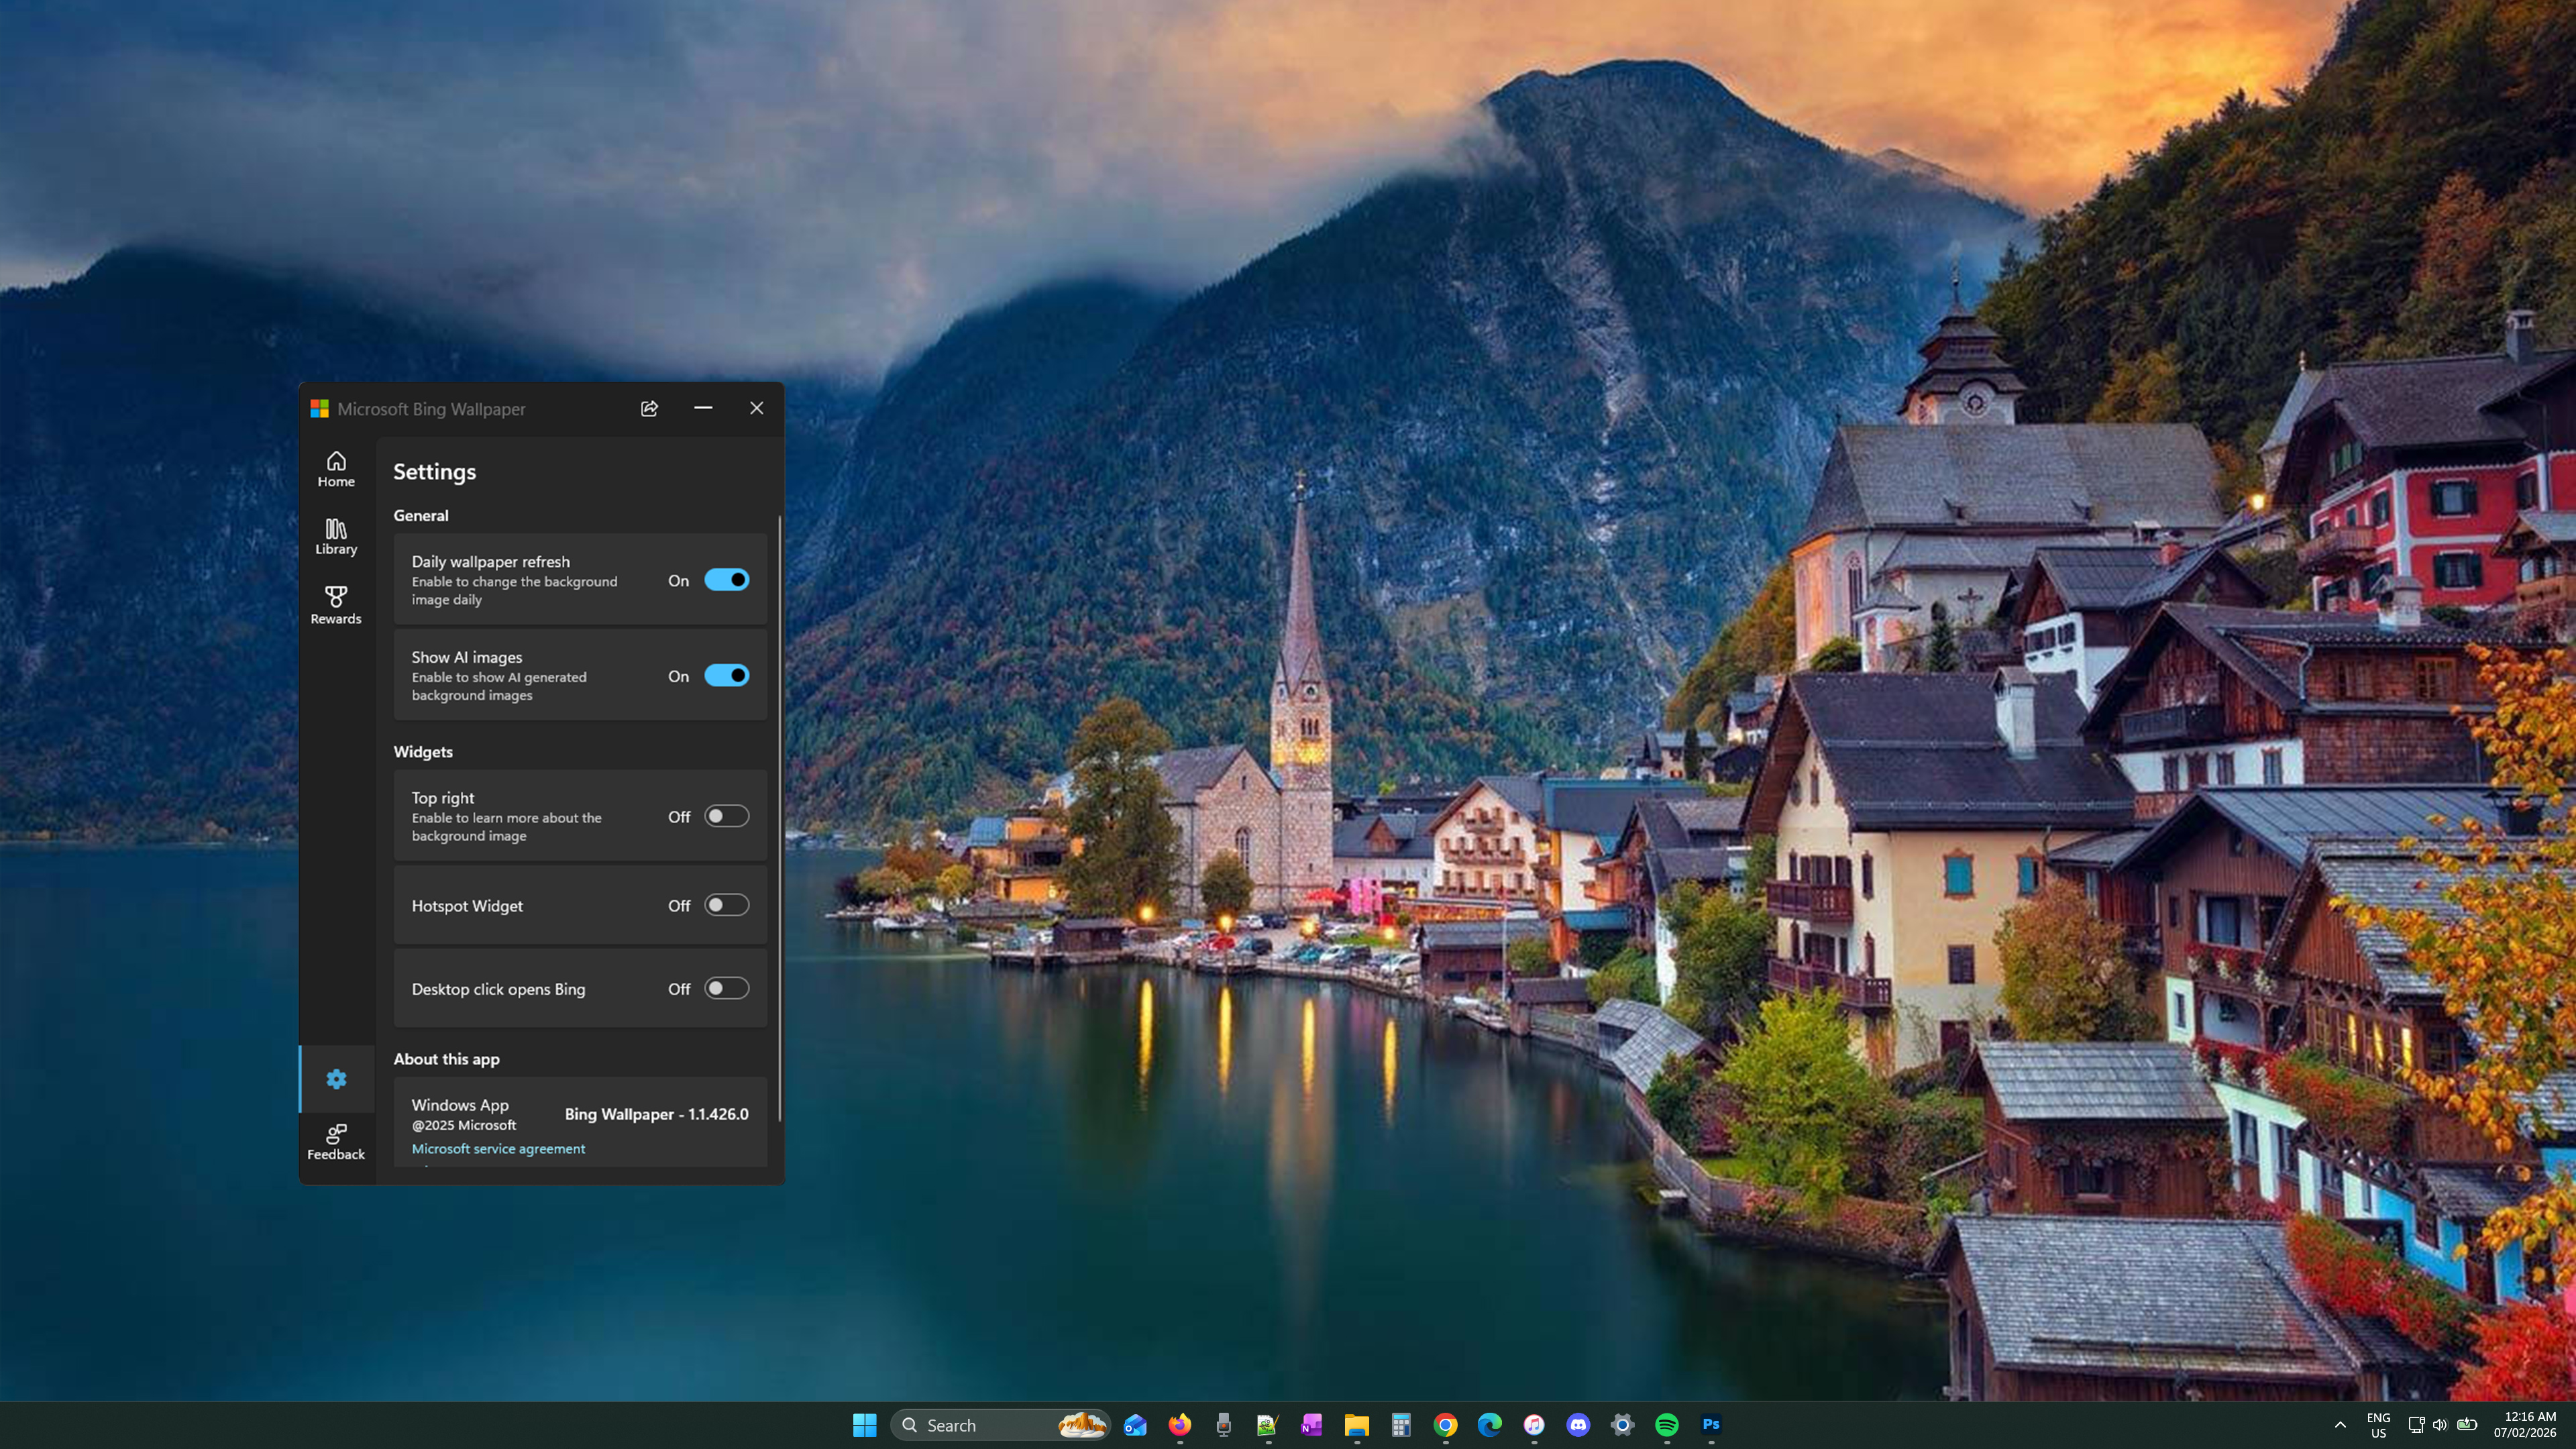Screen dimensions: 2576x1449
Task: Go to the Home page in sidebar
Action: [x=336, y=469]
